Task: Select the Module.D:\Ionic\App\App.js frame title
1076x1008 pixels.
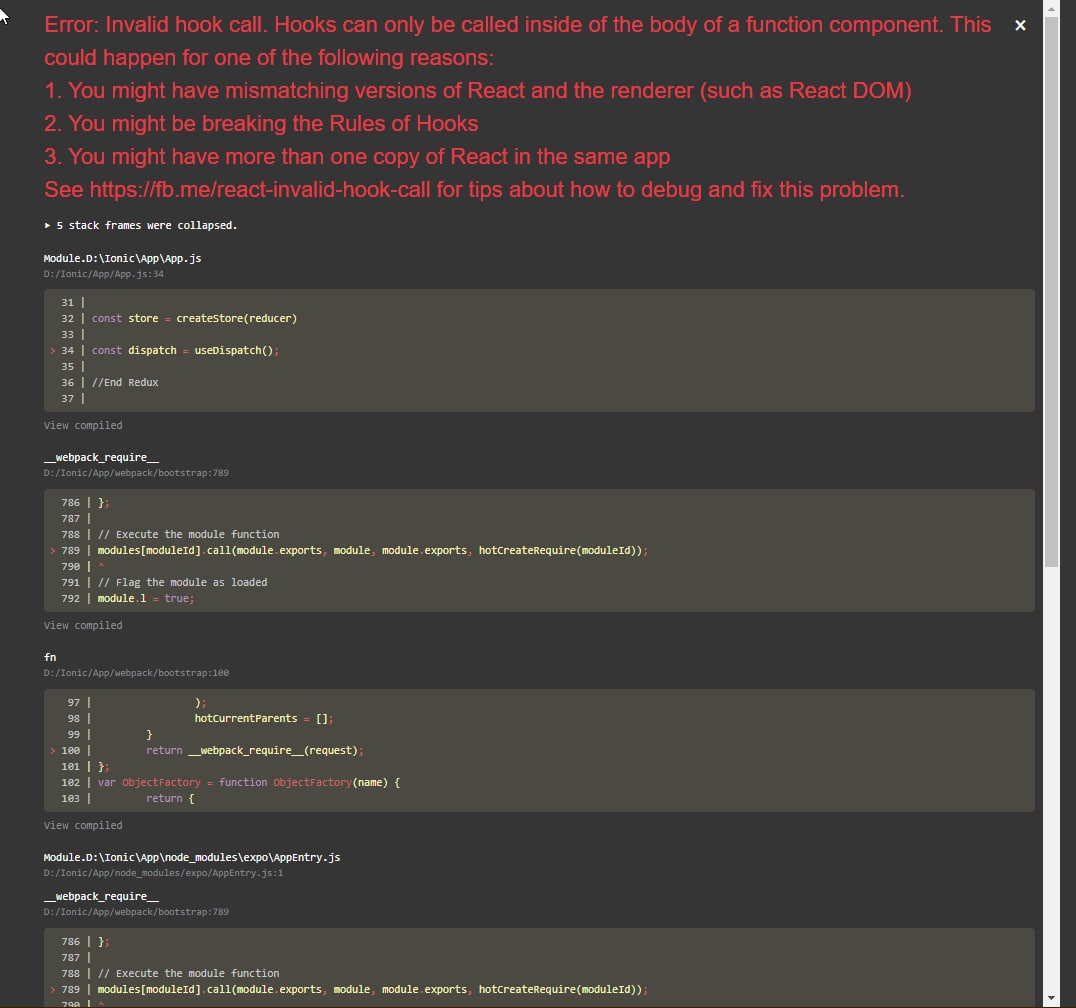Action: pyautogui.click(x=123, y=258)
